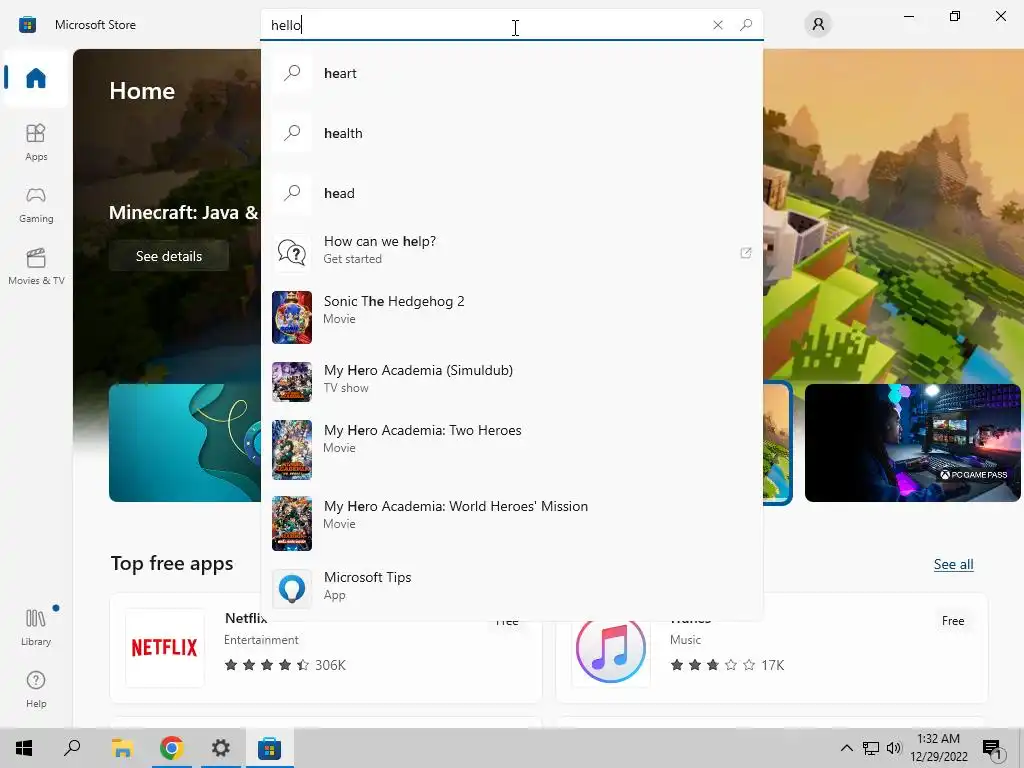
Task: Open the Home section in sidebar
Action: [x=36, y=78]
